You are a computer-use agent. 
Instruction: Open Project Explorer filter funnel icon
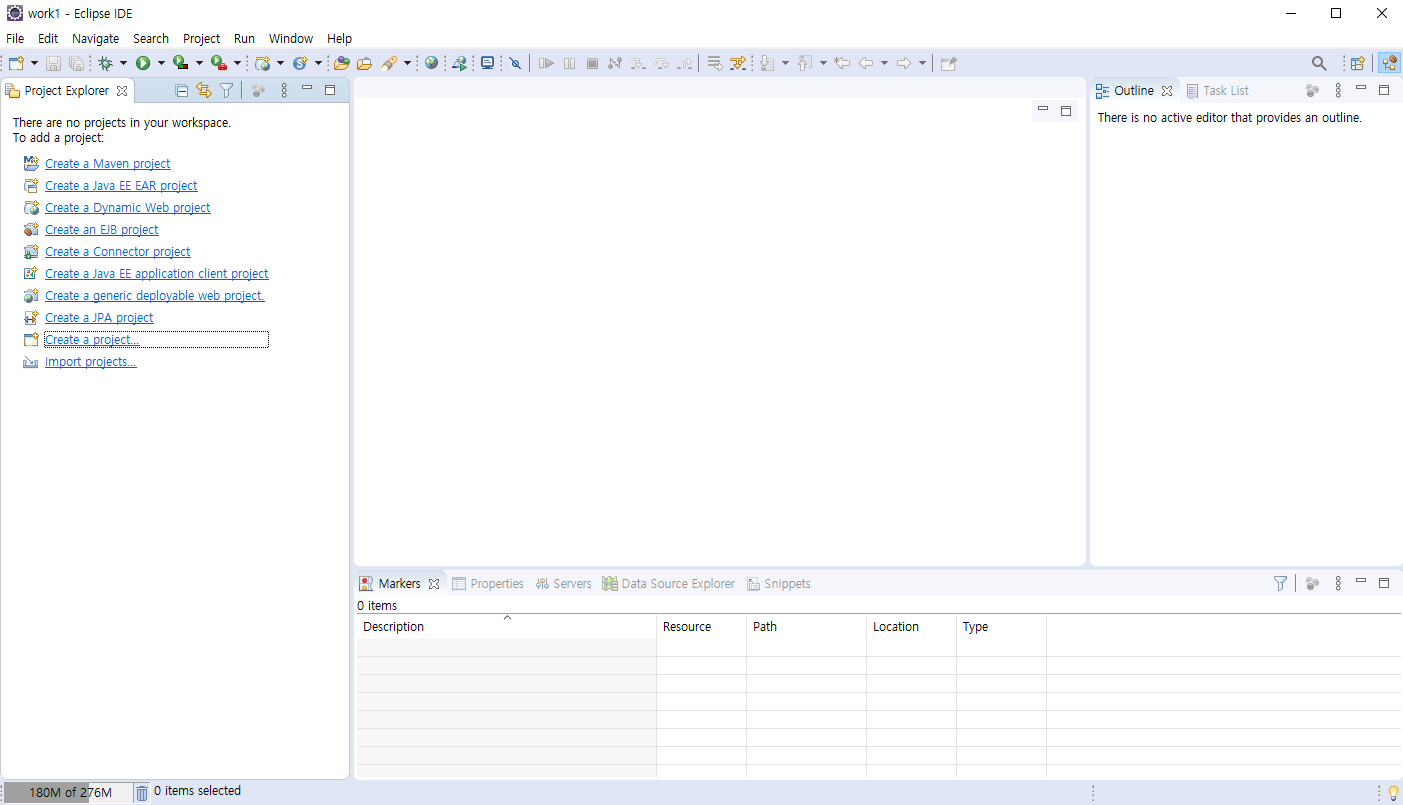227,90
